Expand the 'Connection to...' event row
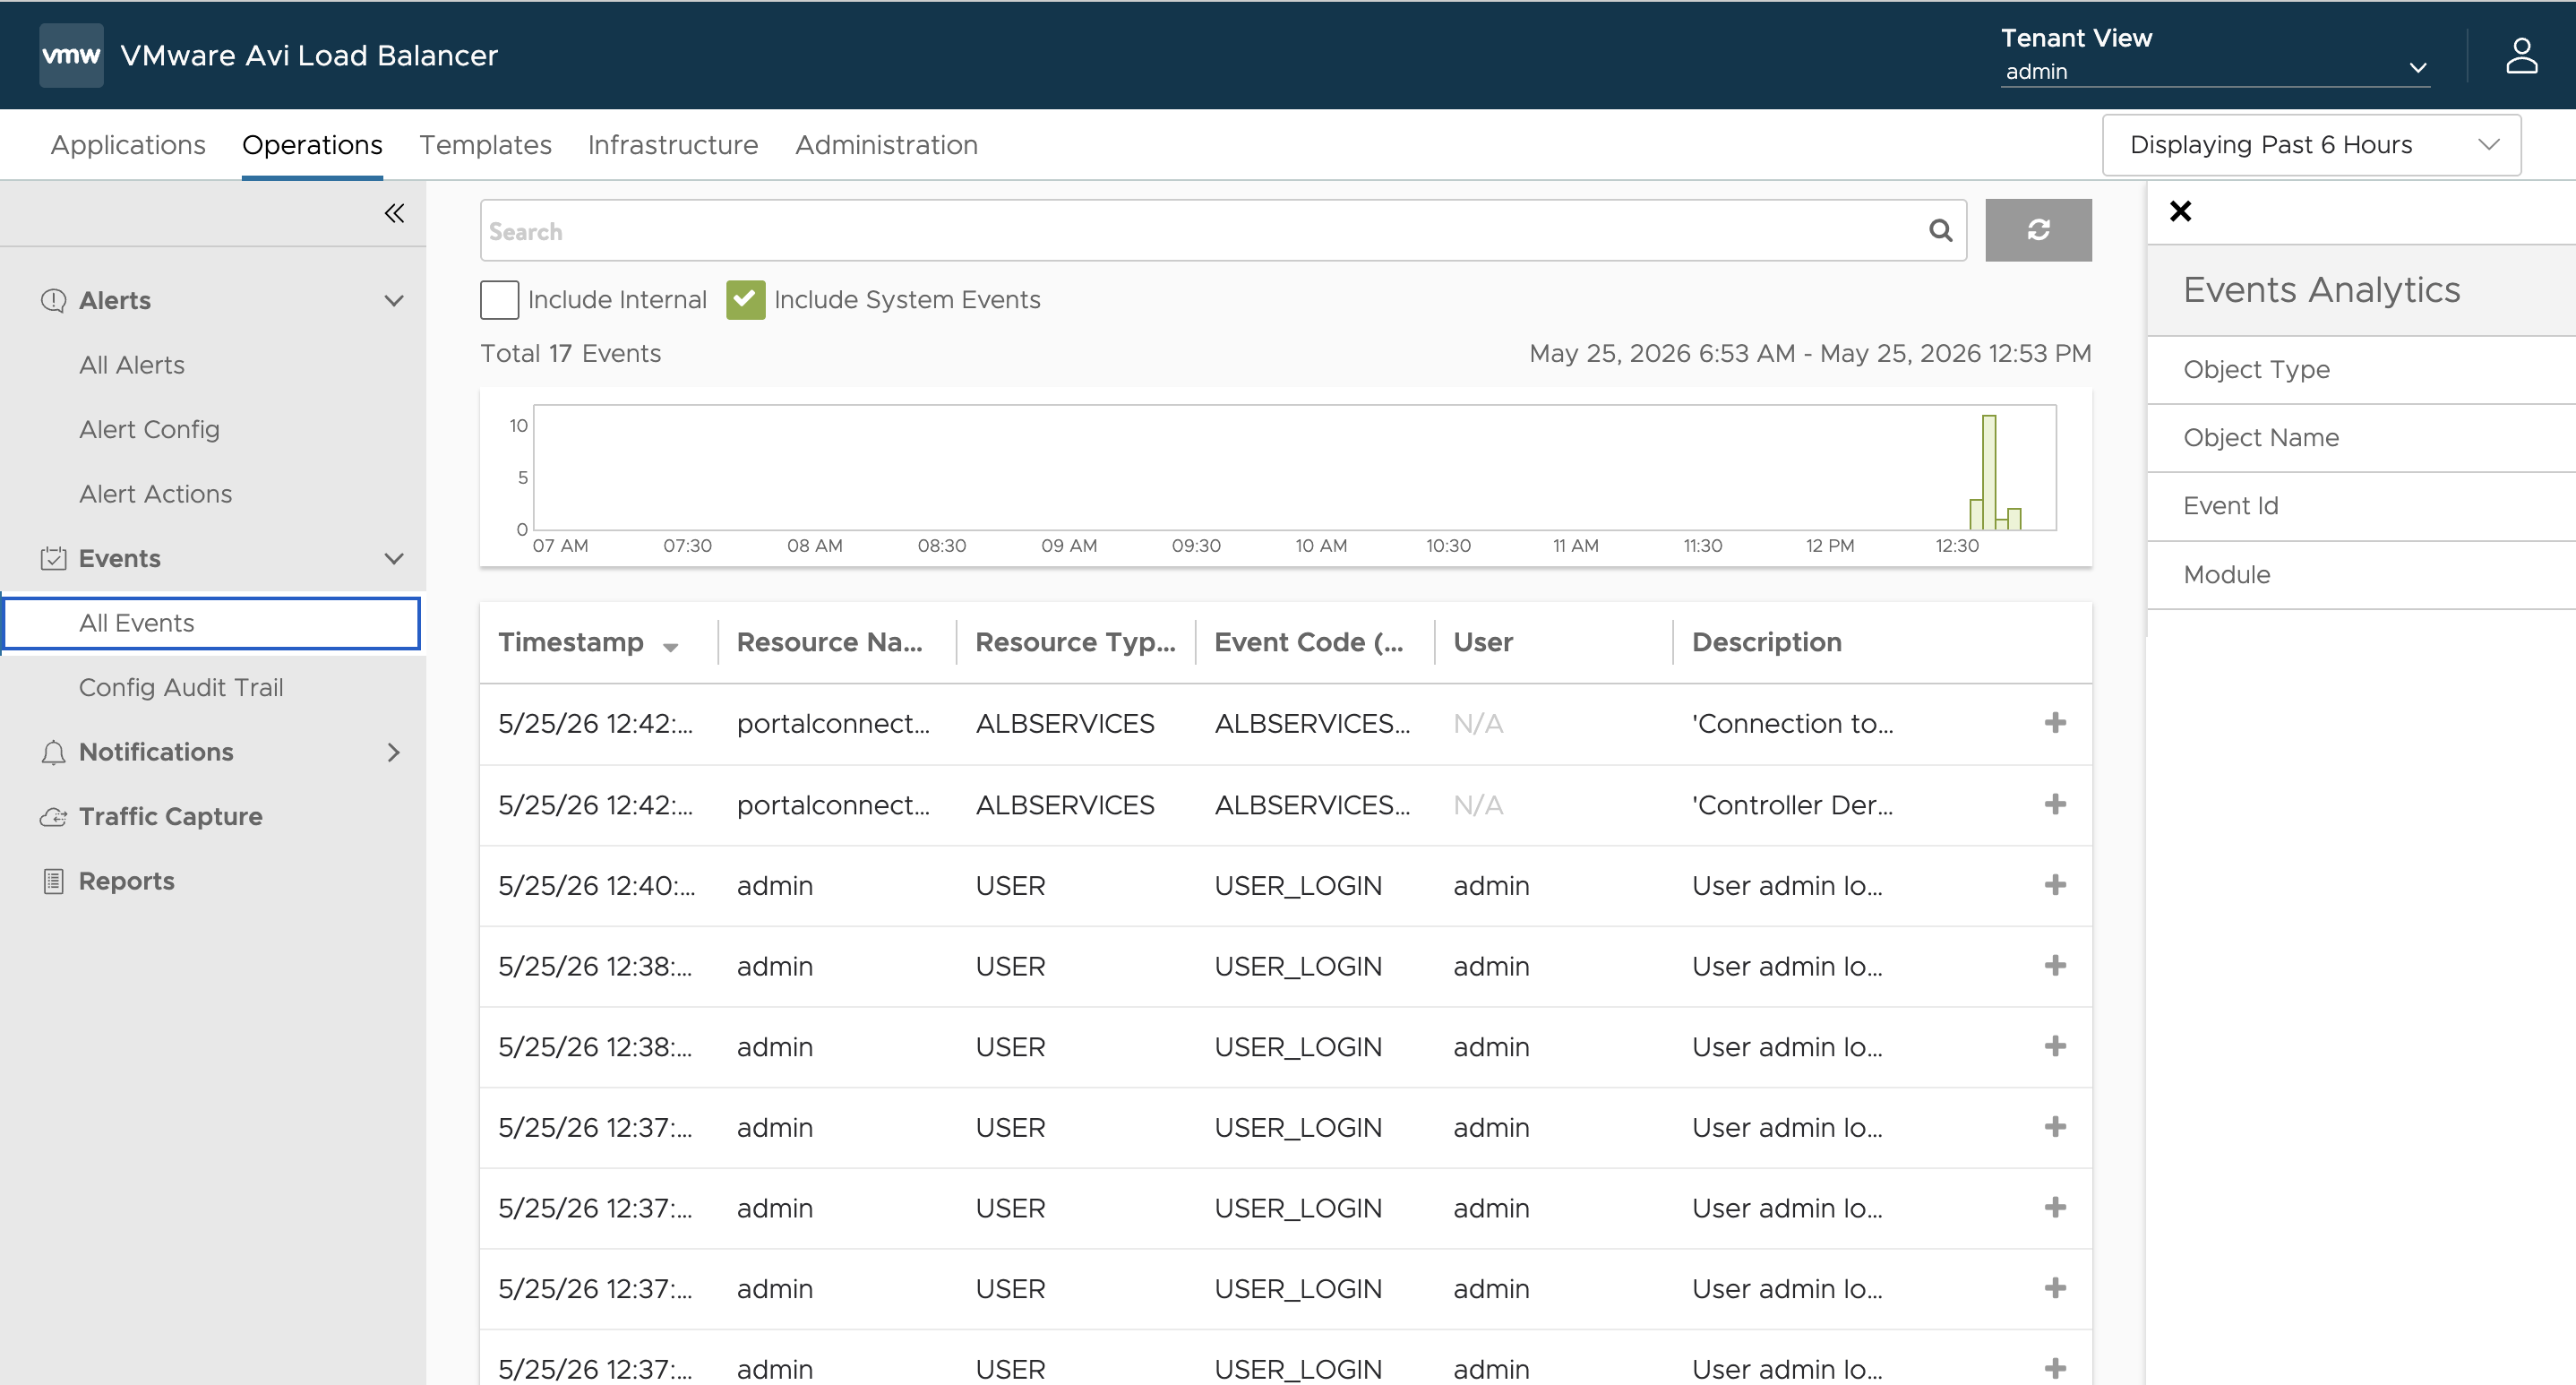Screen dimensions: 2576x1385 click(2055, 723)
